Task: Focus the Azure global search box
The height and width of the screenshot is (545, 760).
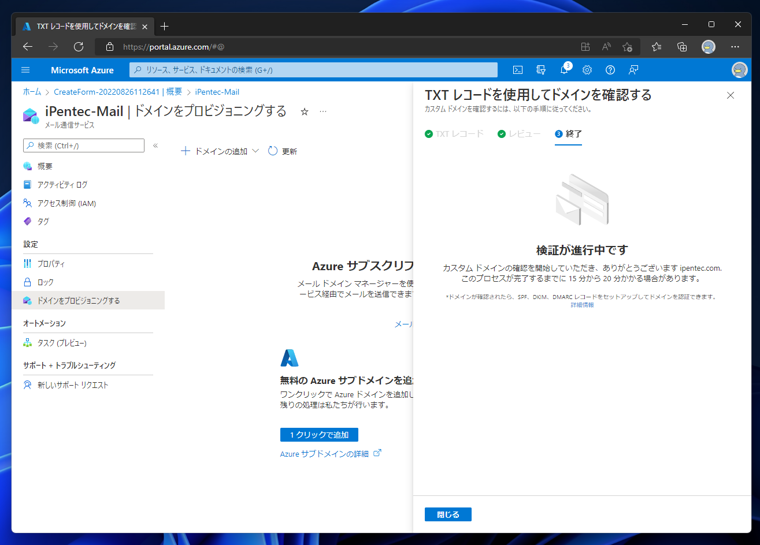Action: point(313,70)
